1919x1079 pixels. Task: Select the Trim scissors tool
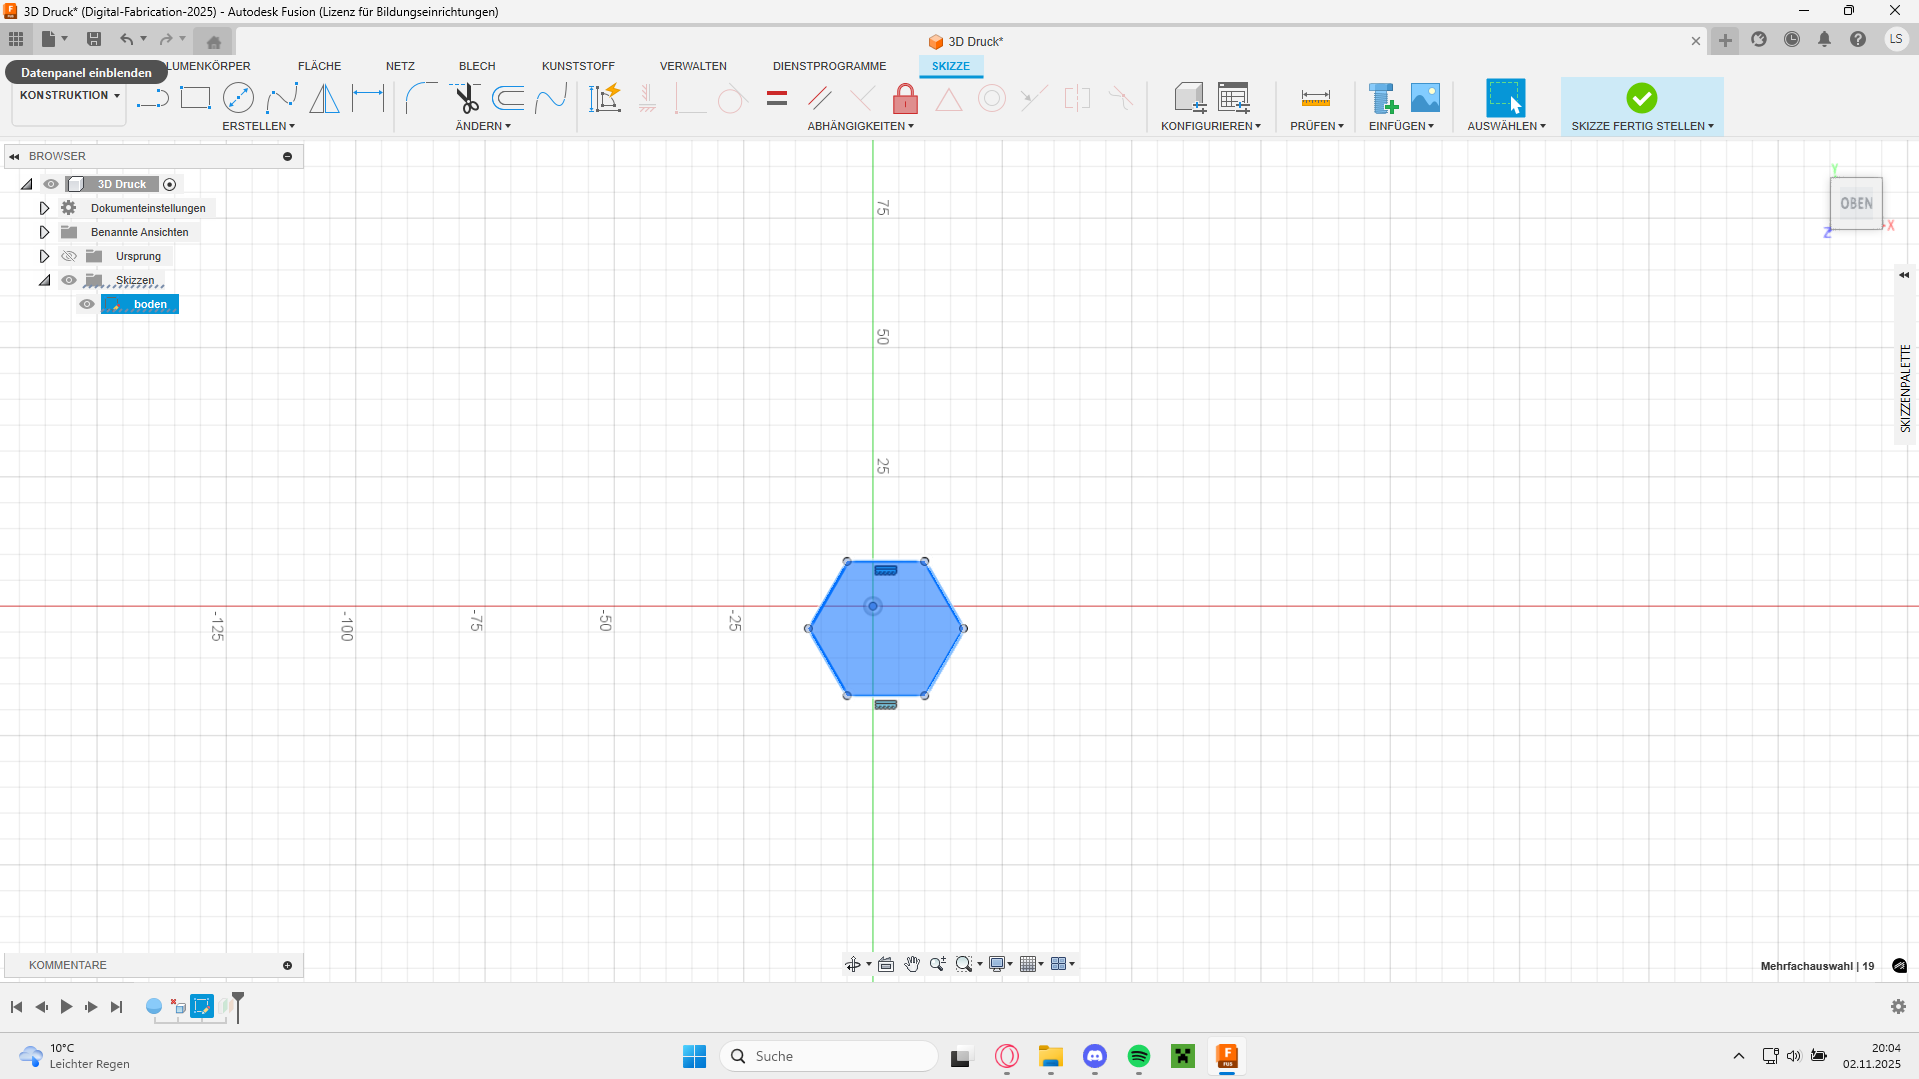[466, 98]
